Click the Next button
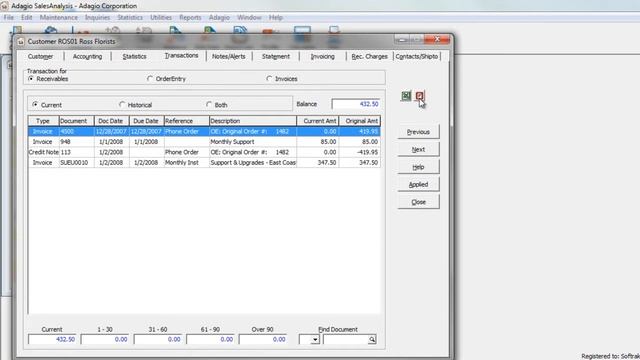 click(x=418, y=149)
